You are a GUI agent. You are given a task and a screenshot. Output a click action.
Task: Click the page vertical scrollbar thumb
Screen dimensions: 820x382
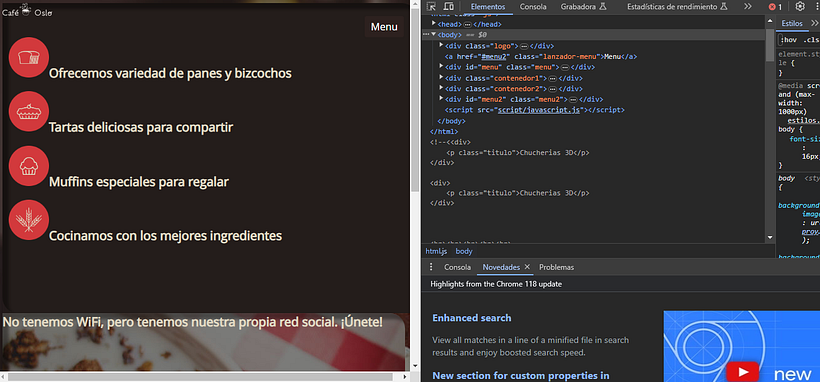[x=415, y=99]
